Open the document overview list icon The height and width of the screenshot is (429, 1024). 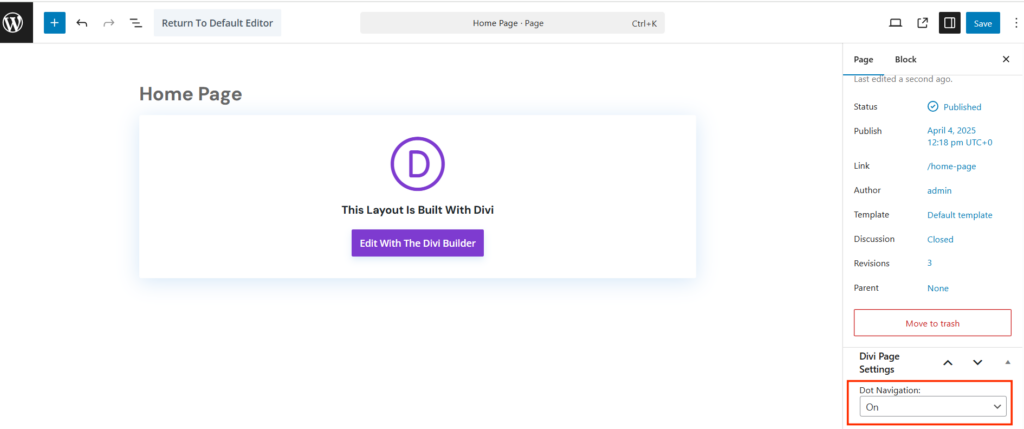136,23
